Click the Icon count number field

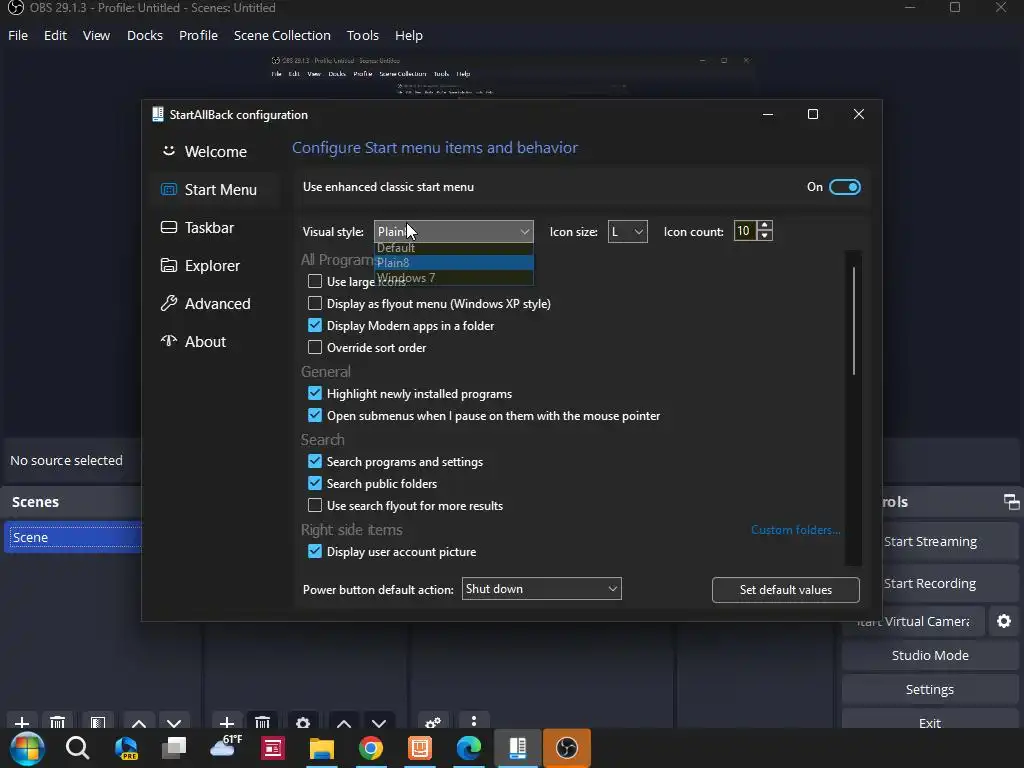tap(744, 231)
